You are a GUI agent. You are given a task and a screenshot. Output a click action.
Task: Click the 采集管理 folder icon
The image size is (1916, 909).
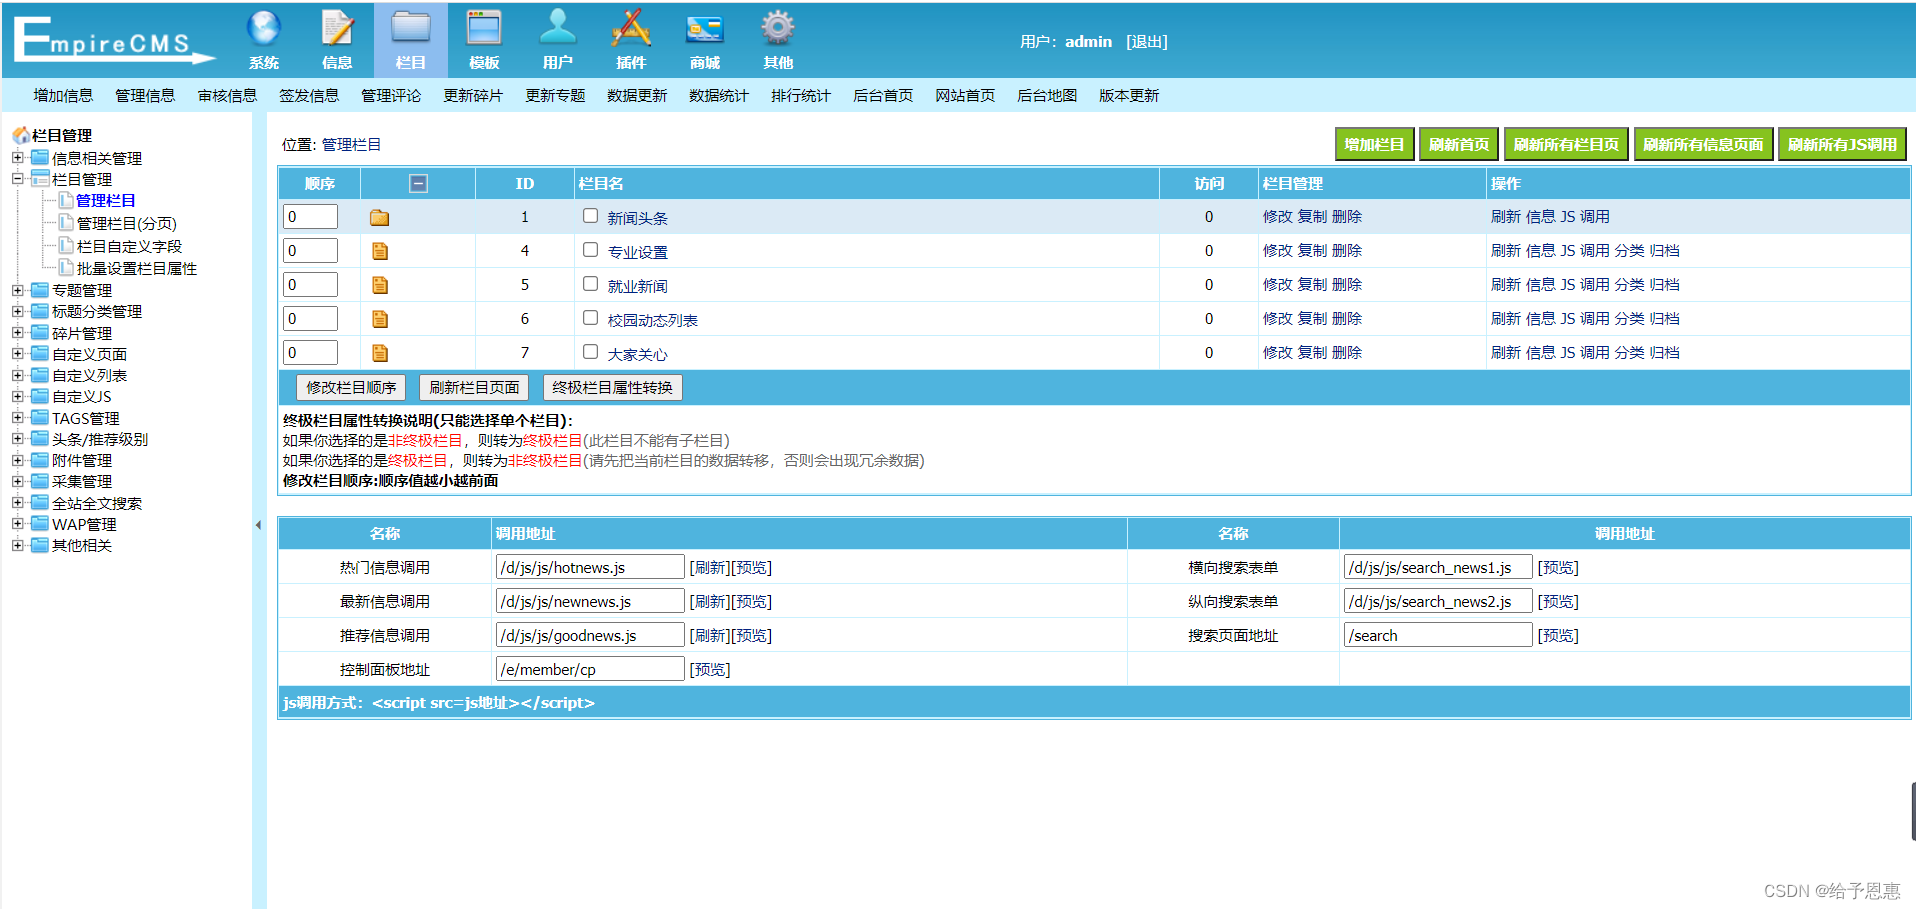click(40, 481)
